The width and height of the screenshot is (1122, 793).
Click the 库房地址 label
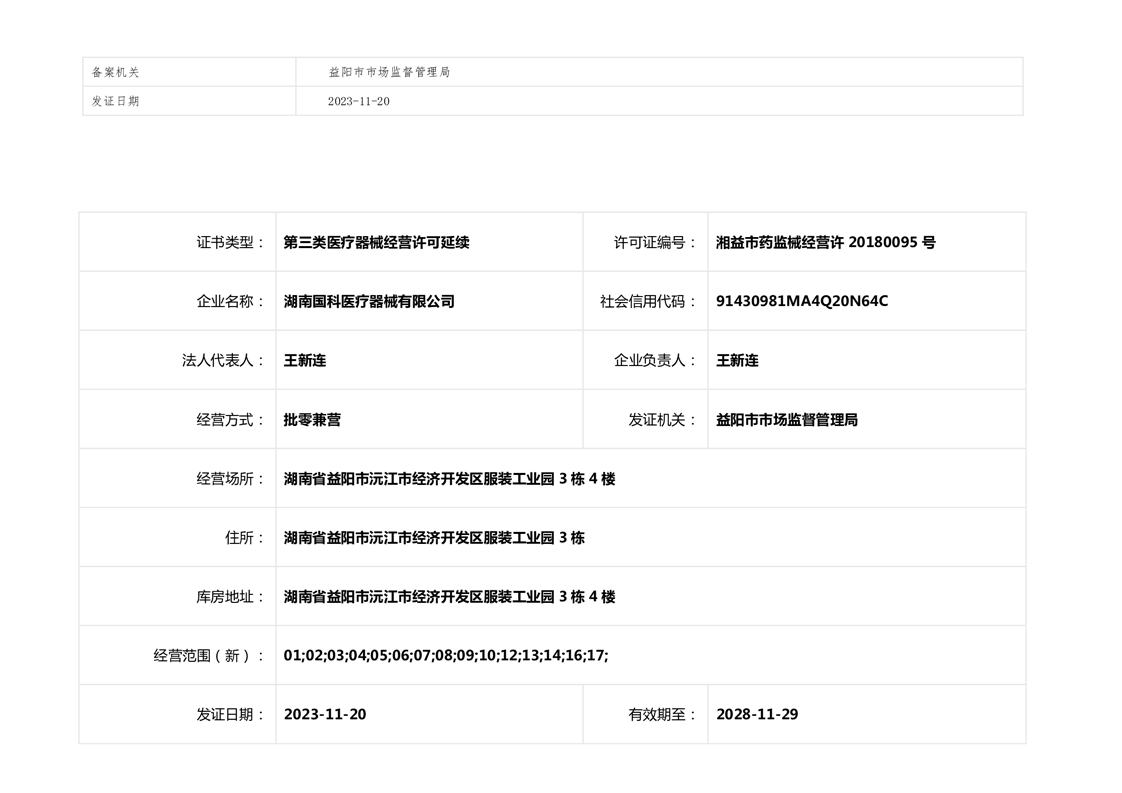pos(230,597)
